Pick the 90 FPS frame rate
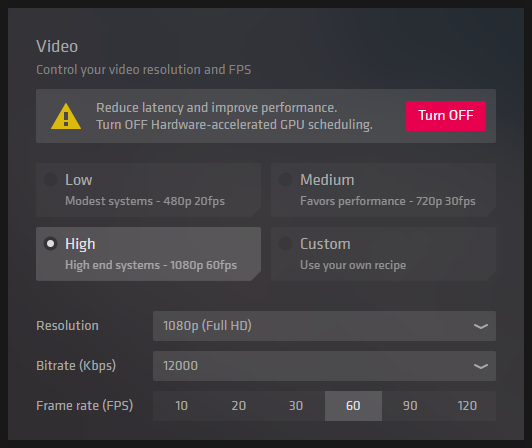 point(410,406)
